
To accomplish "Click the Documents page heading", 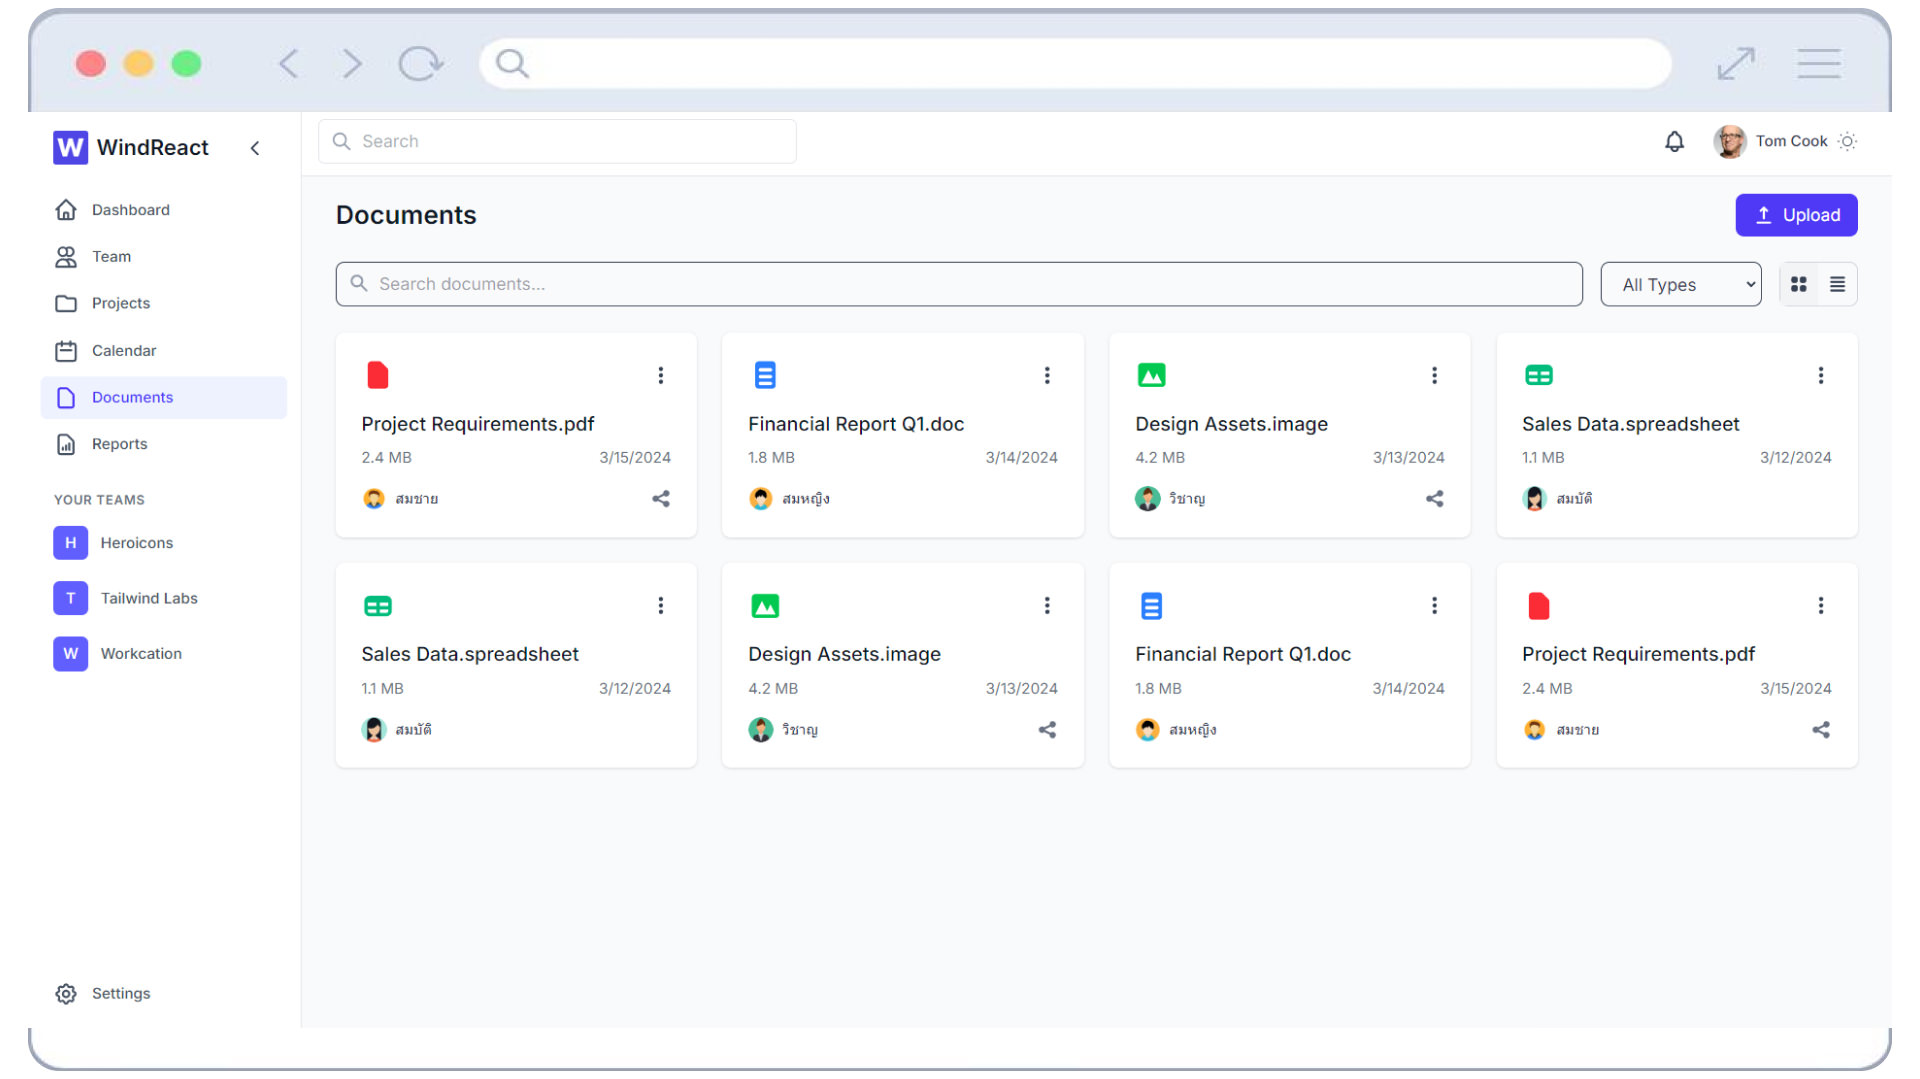I will pos(406,215).
